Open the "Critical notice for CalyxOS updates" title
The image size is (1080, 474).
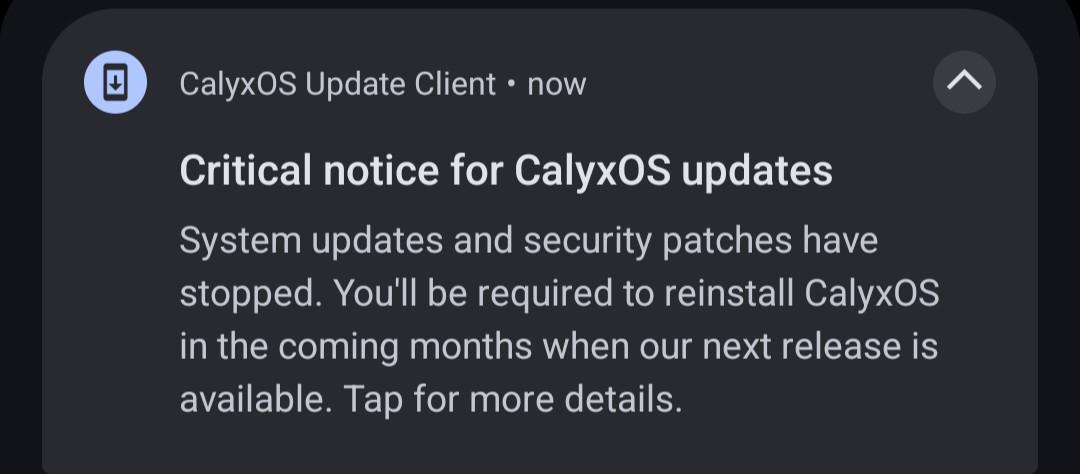[x=506, y=171]
